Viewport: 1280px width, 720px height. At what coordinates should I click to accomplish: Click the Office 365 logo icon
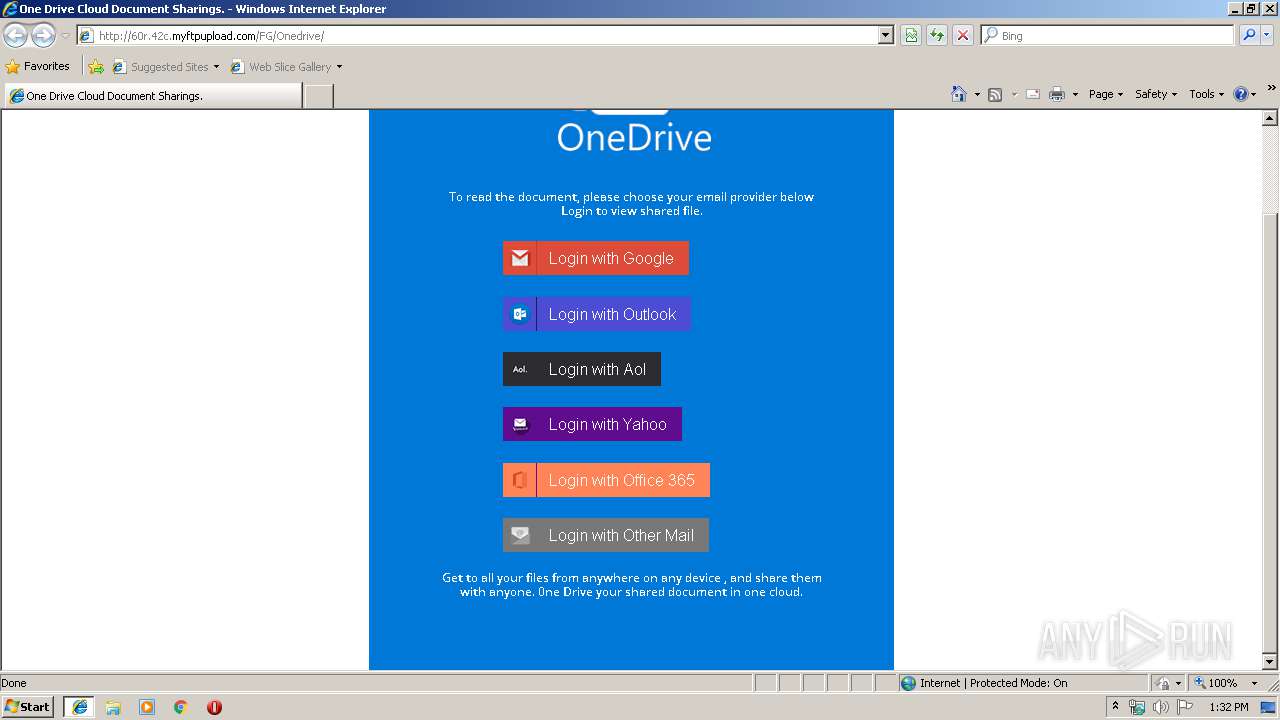tap(520, 480)
